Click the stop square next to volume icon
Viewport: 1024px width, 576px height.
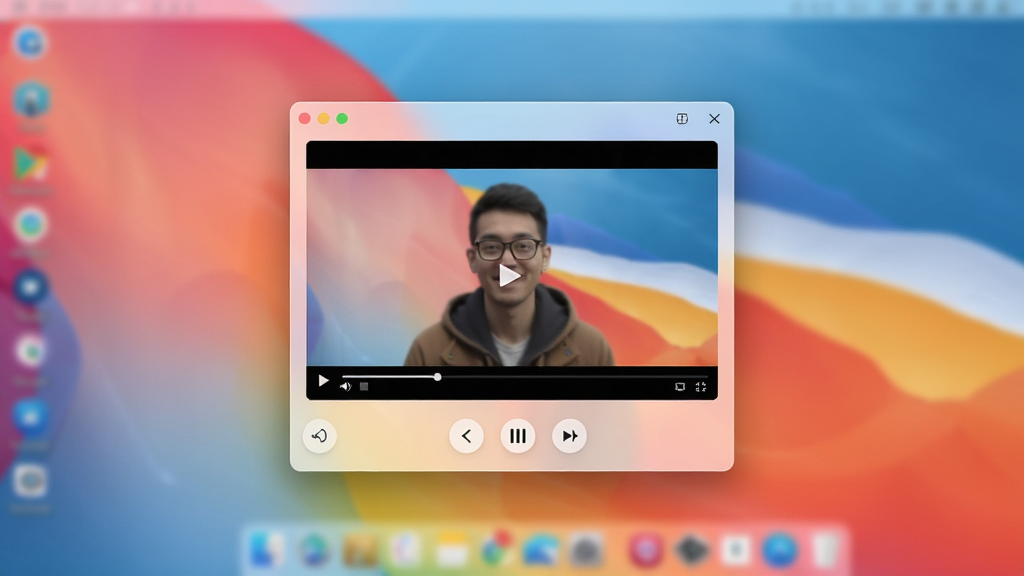364,387
